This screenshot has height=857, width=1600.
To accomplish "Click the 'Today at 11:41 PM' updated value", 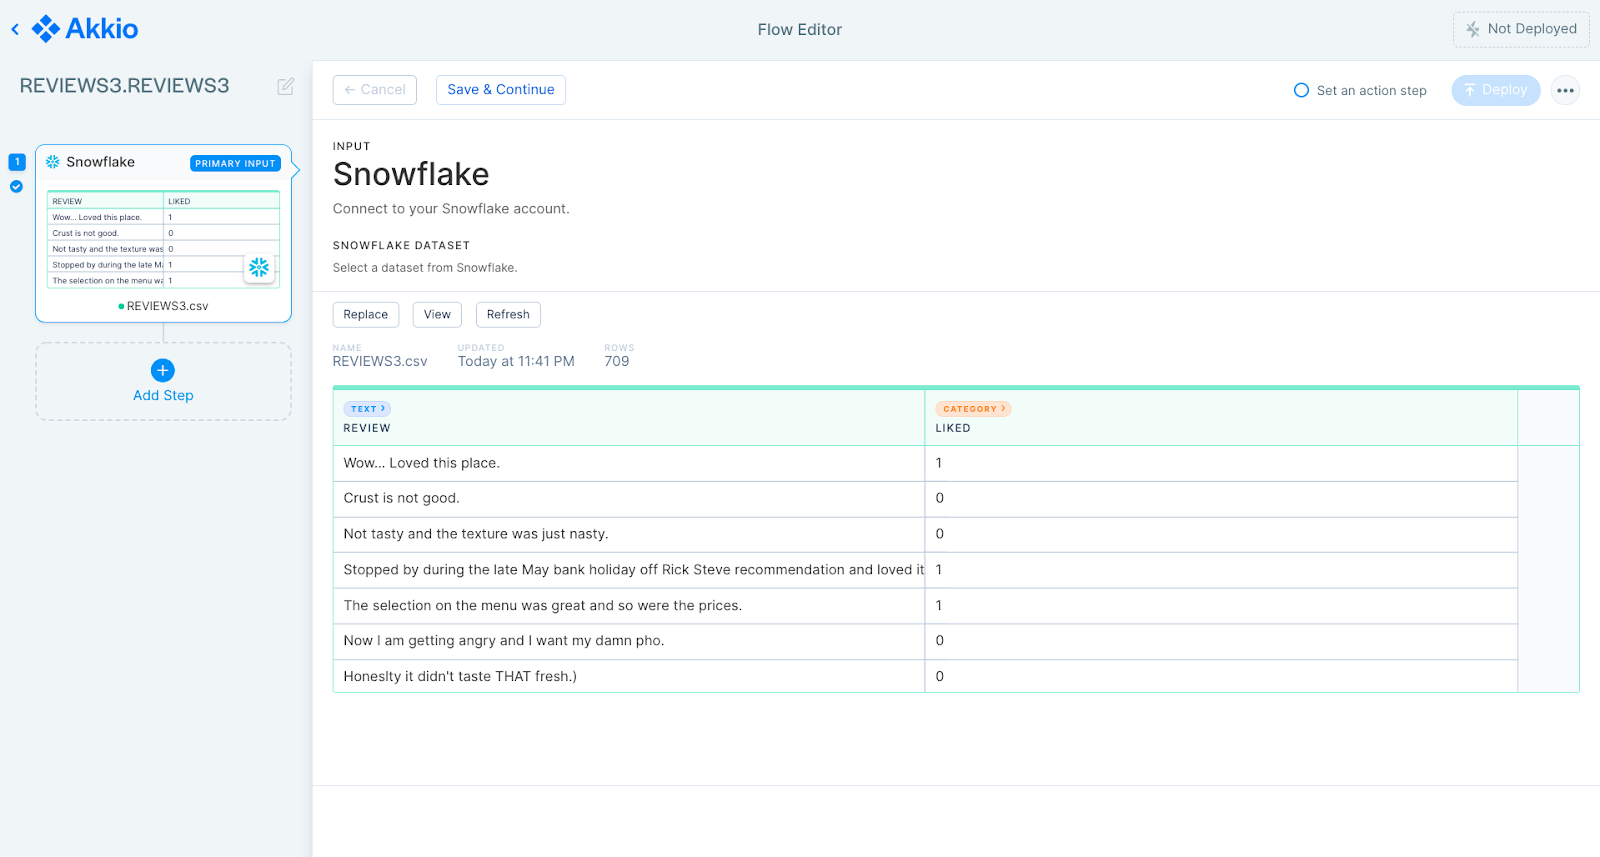I will (x=516, y=362).
